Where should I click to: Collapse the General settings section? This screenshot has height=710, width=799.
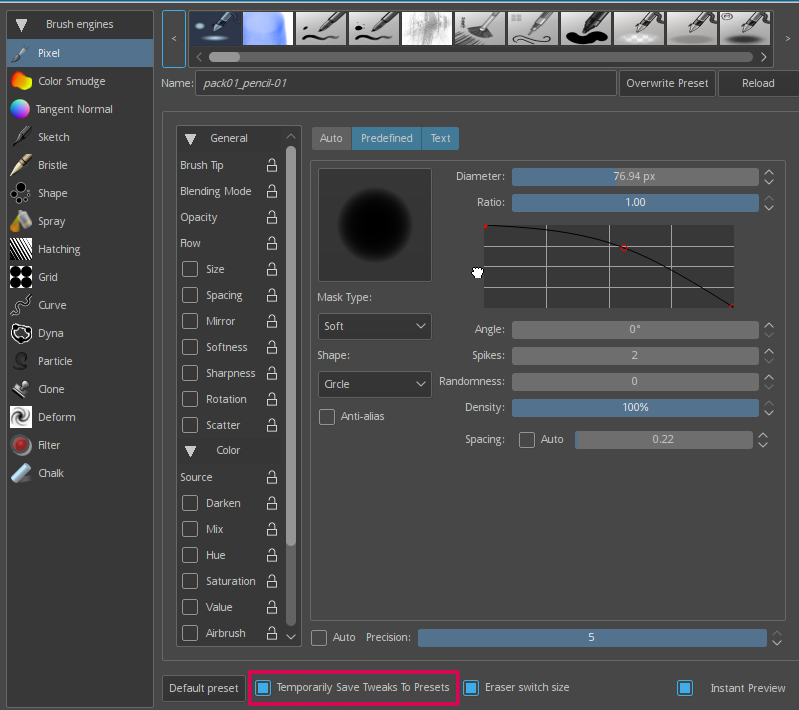click(191, 138)
